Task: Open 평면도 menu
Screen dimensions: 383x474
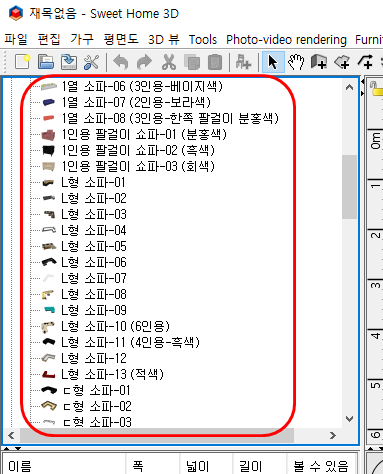Action: tap(121, 40)
